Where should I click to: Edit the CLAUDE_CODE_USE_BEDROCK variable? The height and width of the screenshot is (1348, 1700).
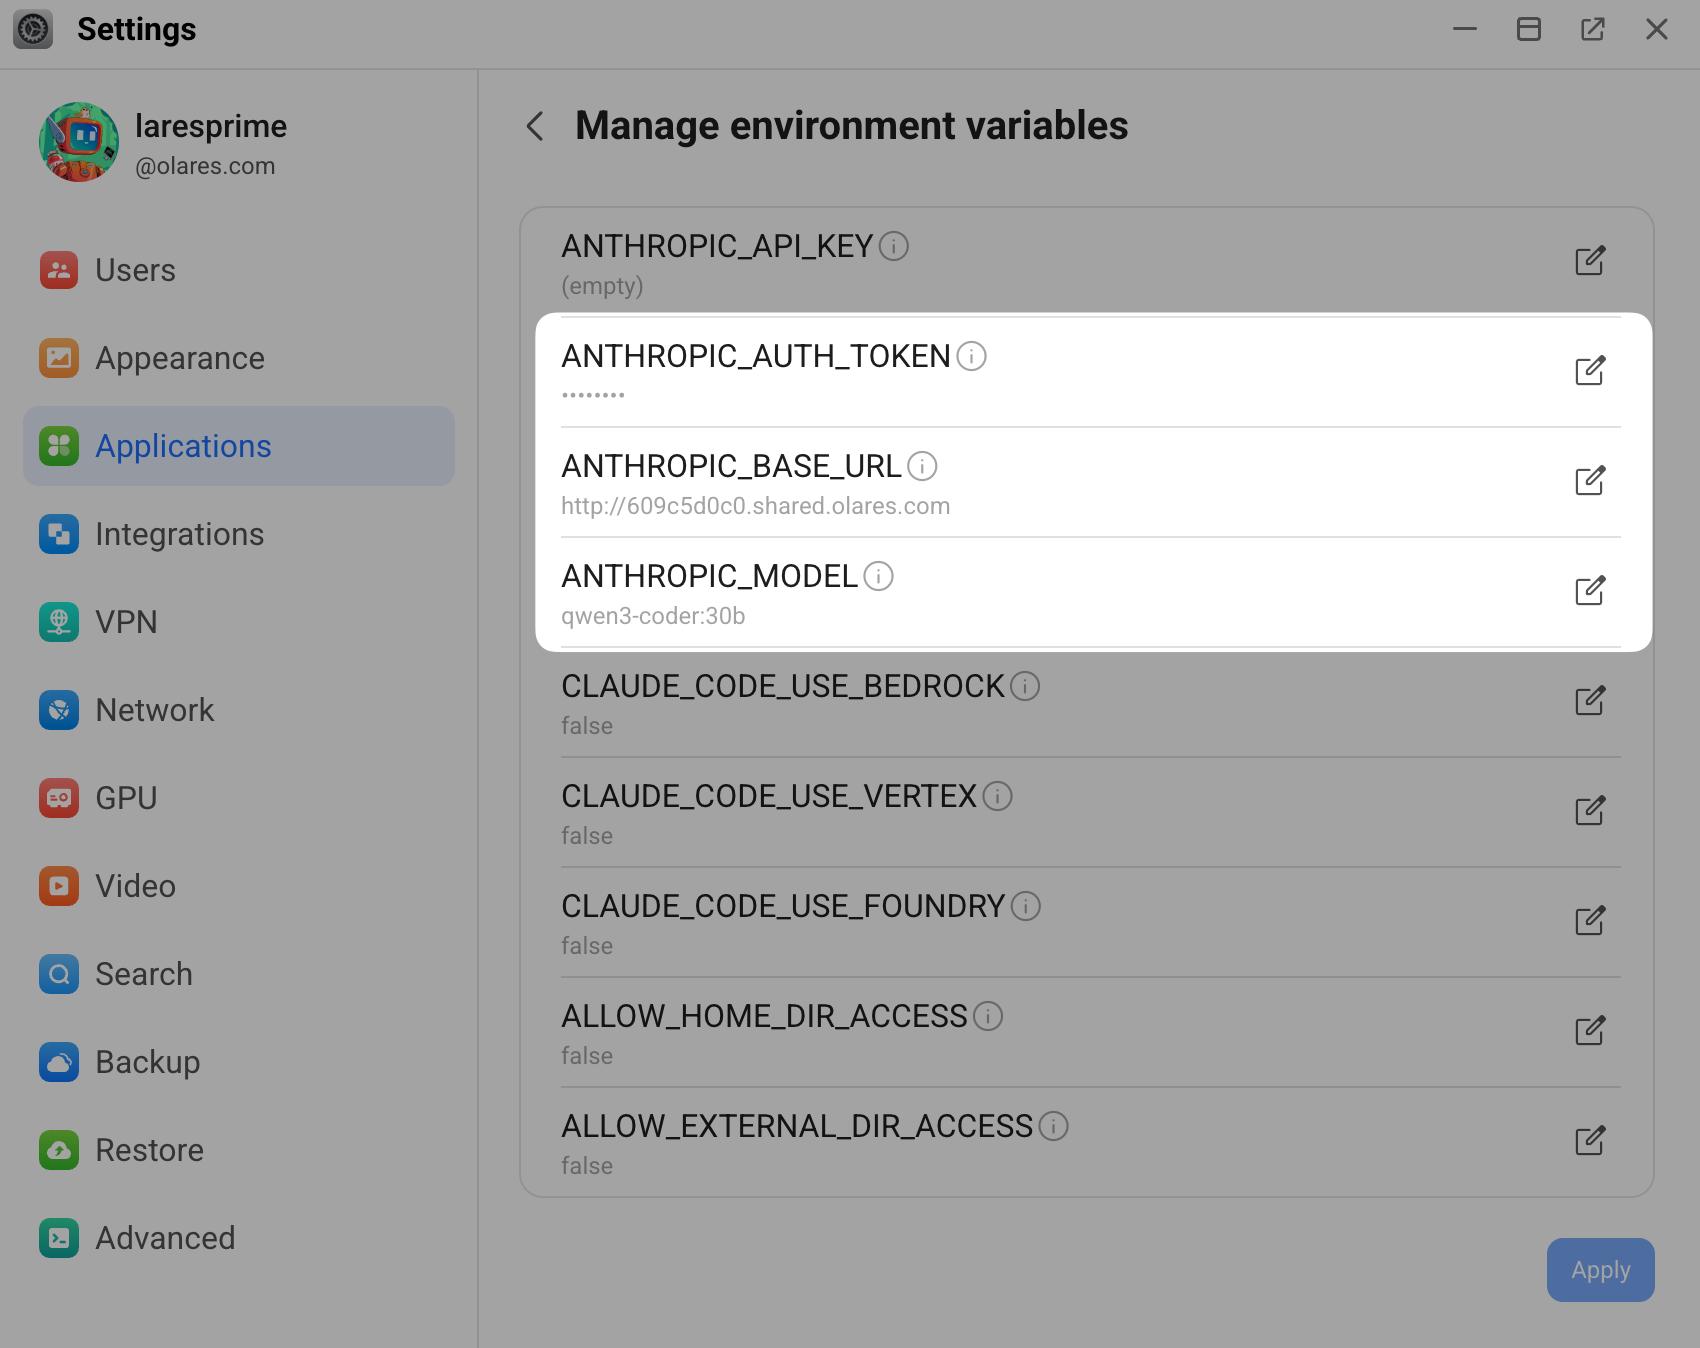pyautogui.click(x=1590, y=701)
